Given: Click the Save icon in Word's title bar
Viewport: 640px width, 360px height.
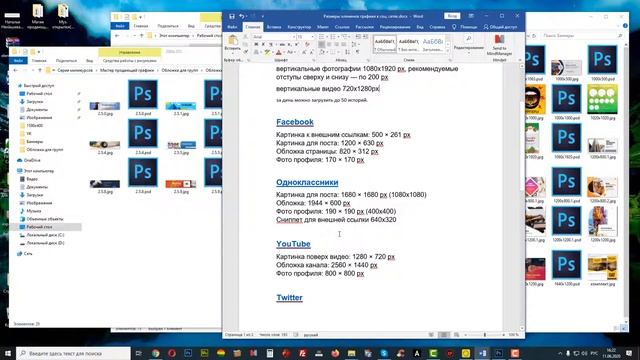Looking at the screenshot, I should coord(231,16).
